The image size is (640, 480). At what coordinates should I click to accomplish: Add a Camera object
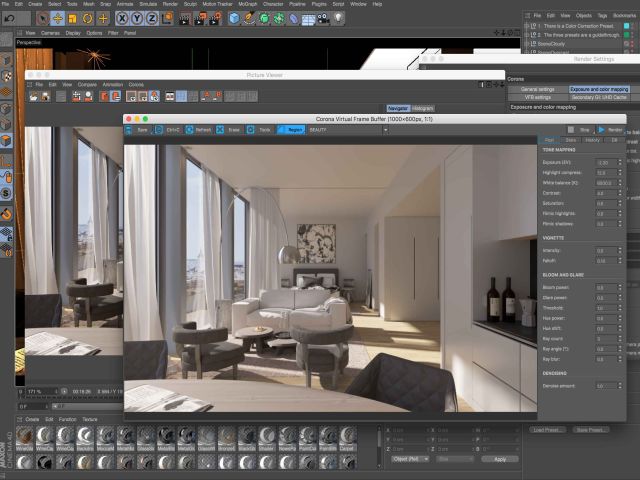[323, 18]
